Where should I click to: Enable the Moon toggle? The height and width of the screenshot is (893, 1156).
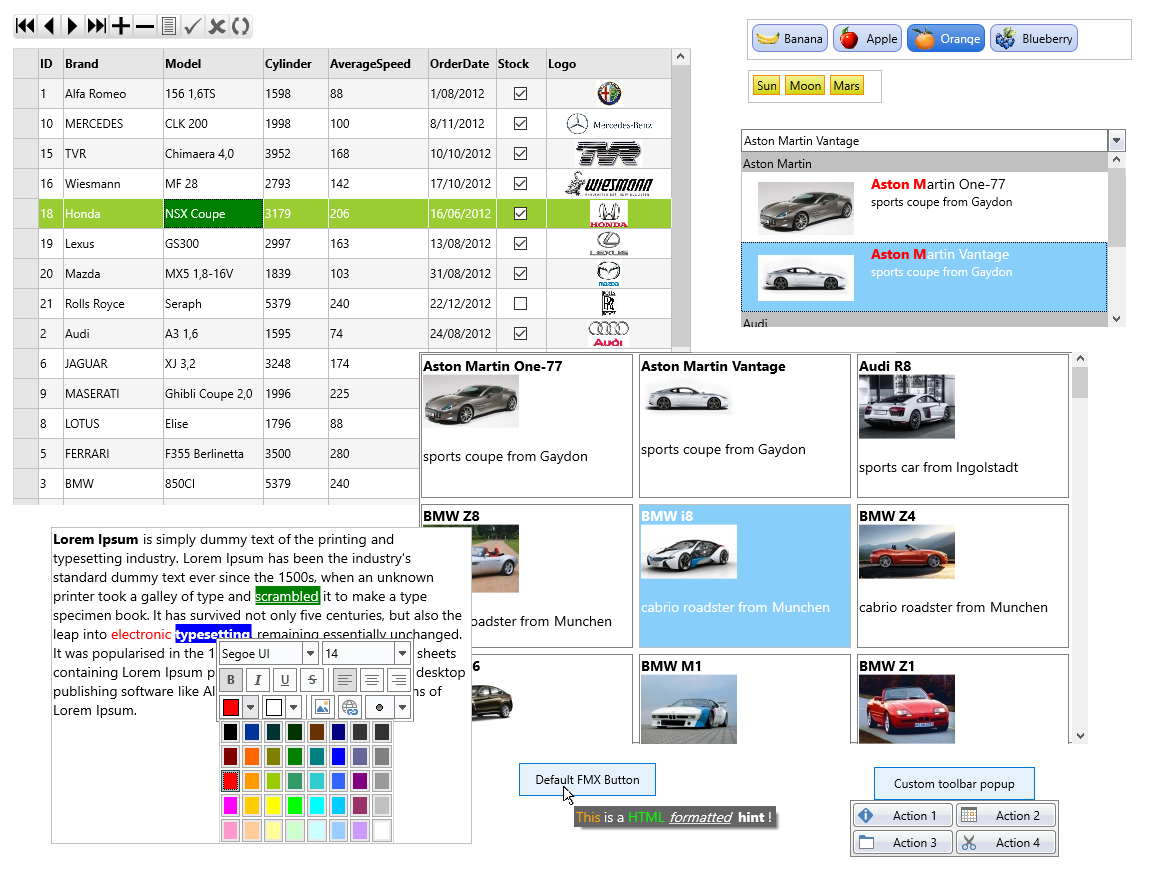coord(805,86)
